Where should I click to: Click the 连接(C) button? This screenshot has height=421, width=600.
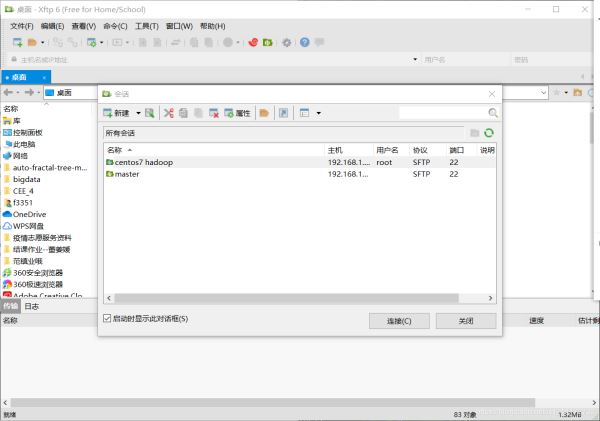(391, 321)
